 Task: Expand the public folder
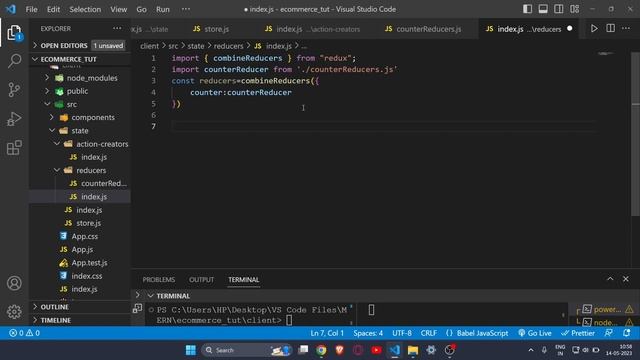tap(77, 91)
